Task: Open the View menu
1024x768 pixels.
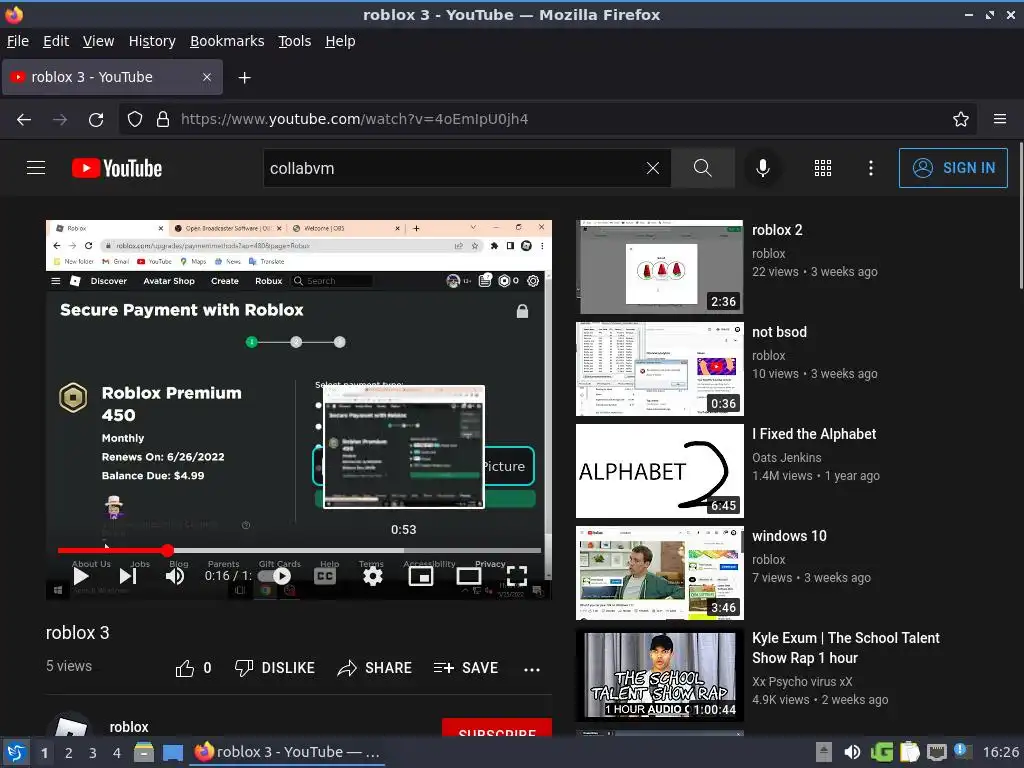Action: pos(98,41)
